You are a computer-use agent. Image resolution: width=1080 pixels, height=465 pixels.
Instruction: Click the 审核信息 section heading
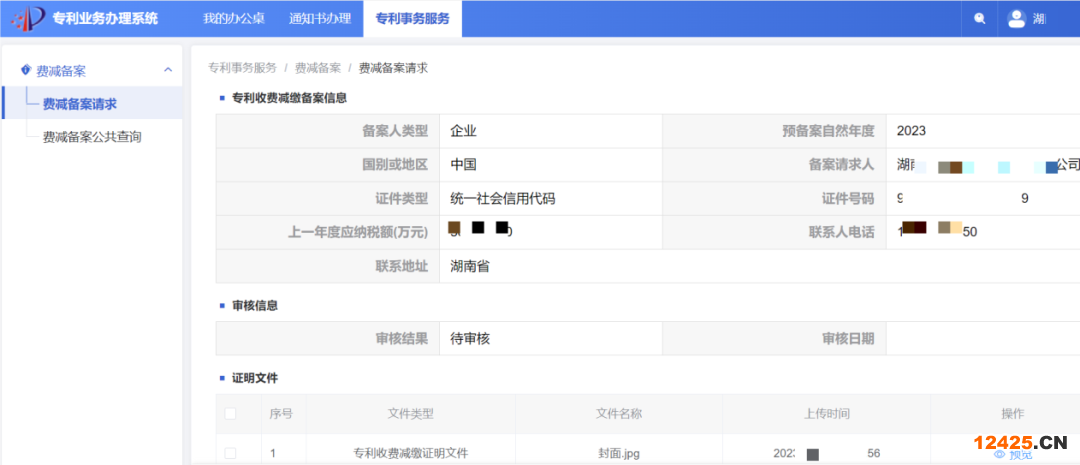[255, 305]
